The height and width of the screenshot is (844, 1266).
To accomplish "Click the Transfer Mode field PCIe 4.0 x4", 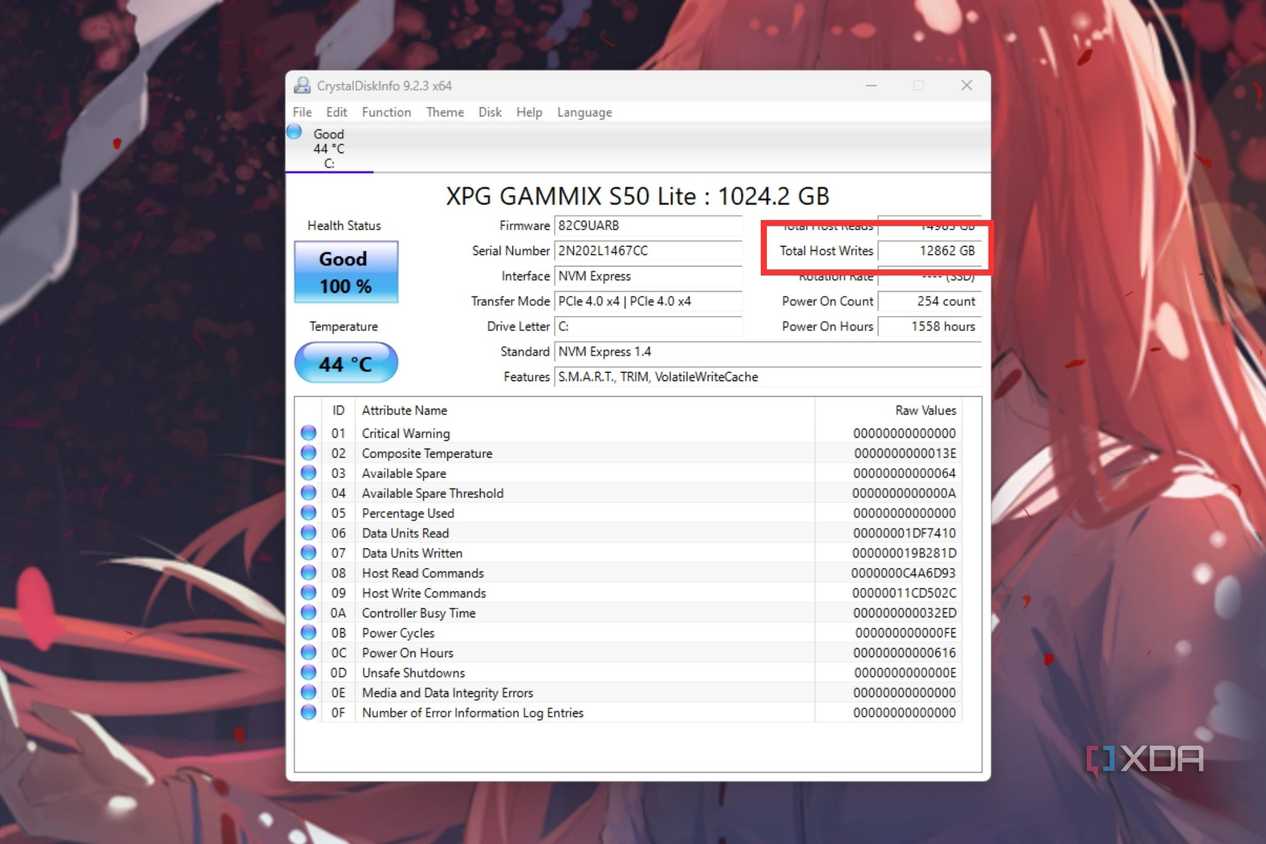I will (x=649, y=301).
